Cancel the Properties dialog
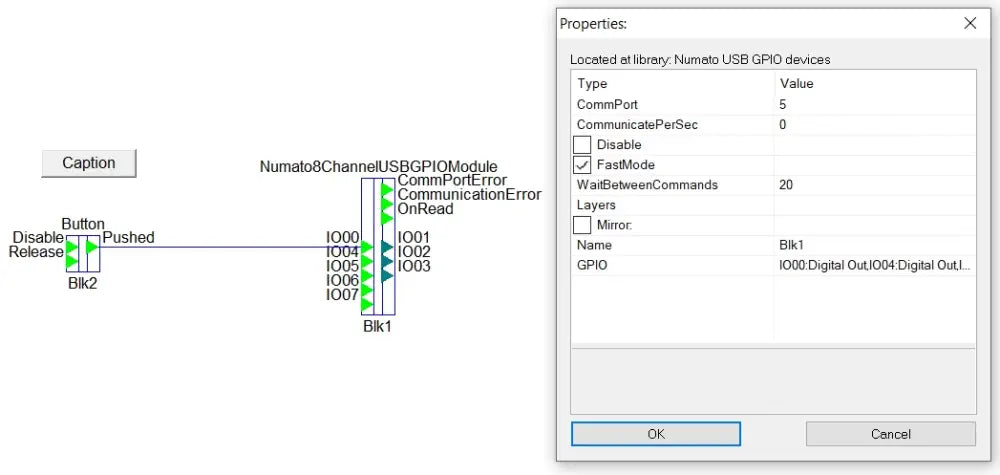This screenshot has width=1000, height=475. [890, 434]
